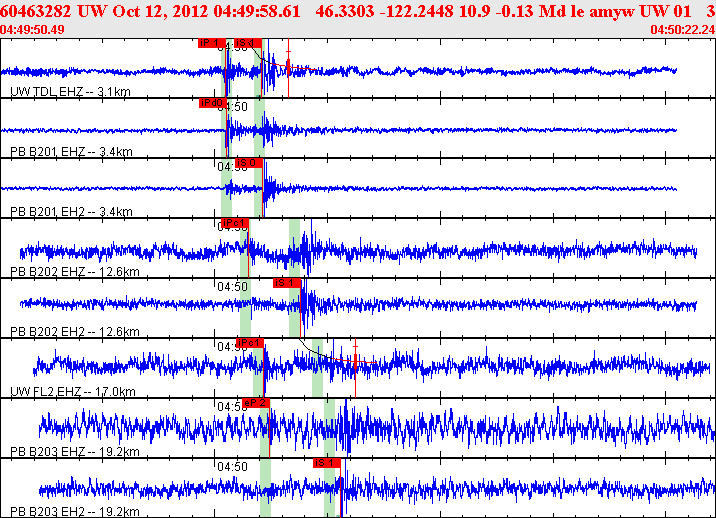This screenshot has height=518, width=716.
Task: Click the P pick flag on PB B203 EHZ
Action: click(256, 403)
